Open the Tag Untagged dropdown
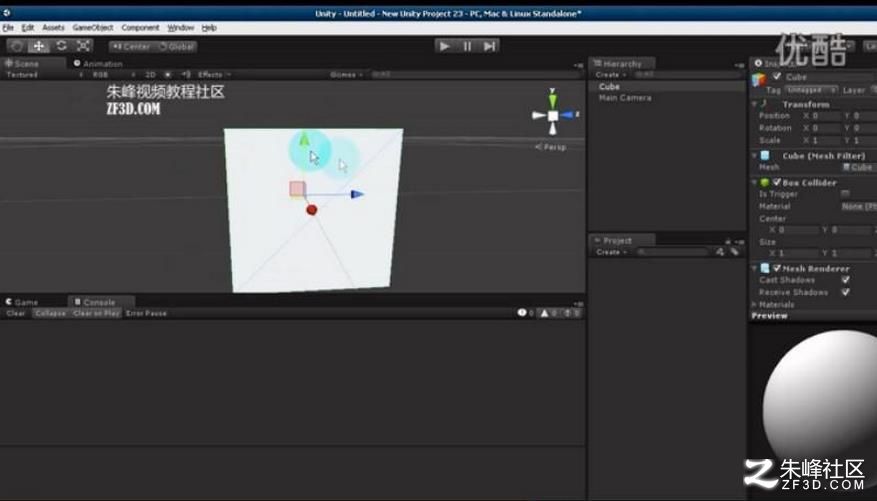Viewport: 877px width, 501px height. pos(811,89)
